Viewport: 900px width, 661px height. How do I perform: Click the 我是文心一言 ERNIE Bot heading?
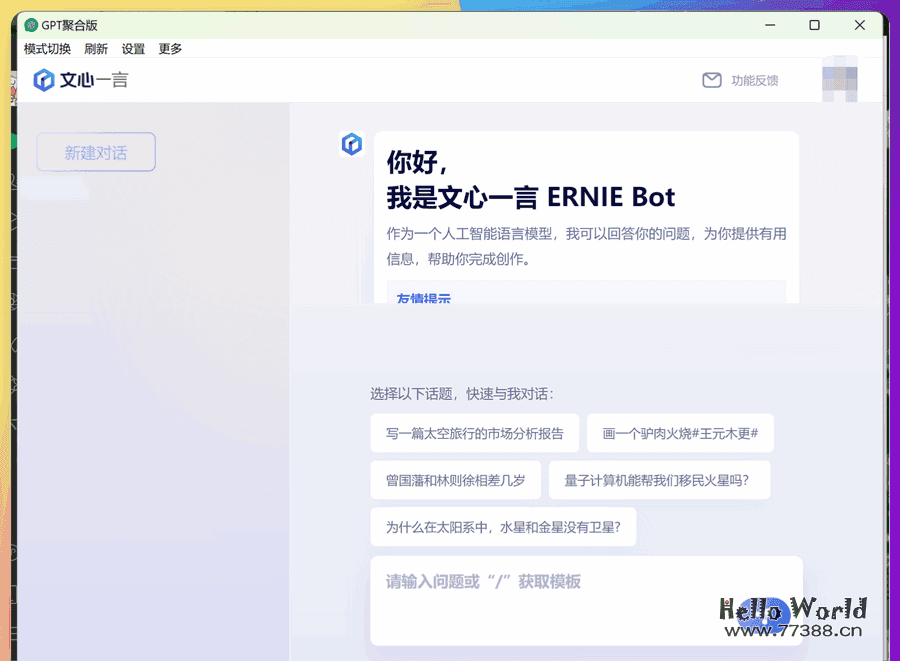pyautogui.click(x=531, y=197)
